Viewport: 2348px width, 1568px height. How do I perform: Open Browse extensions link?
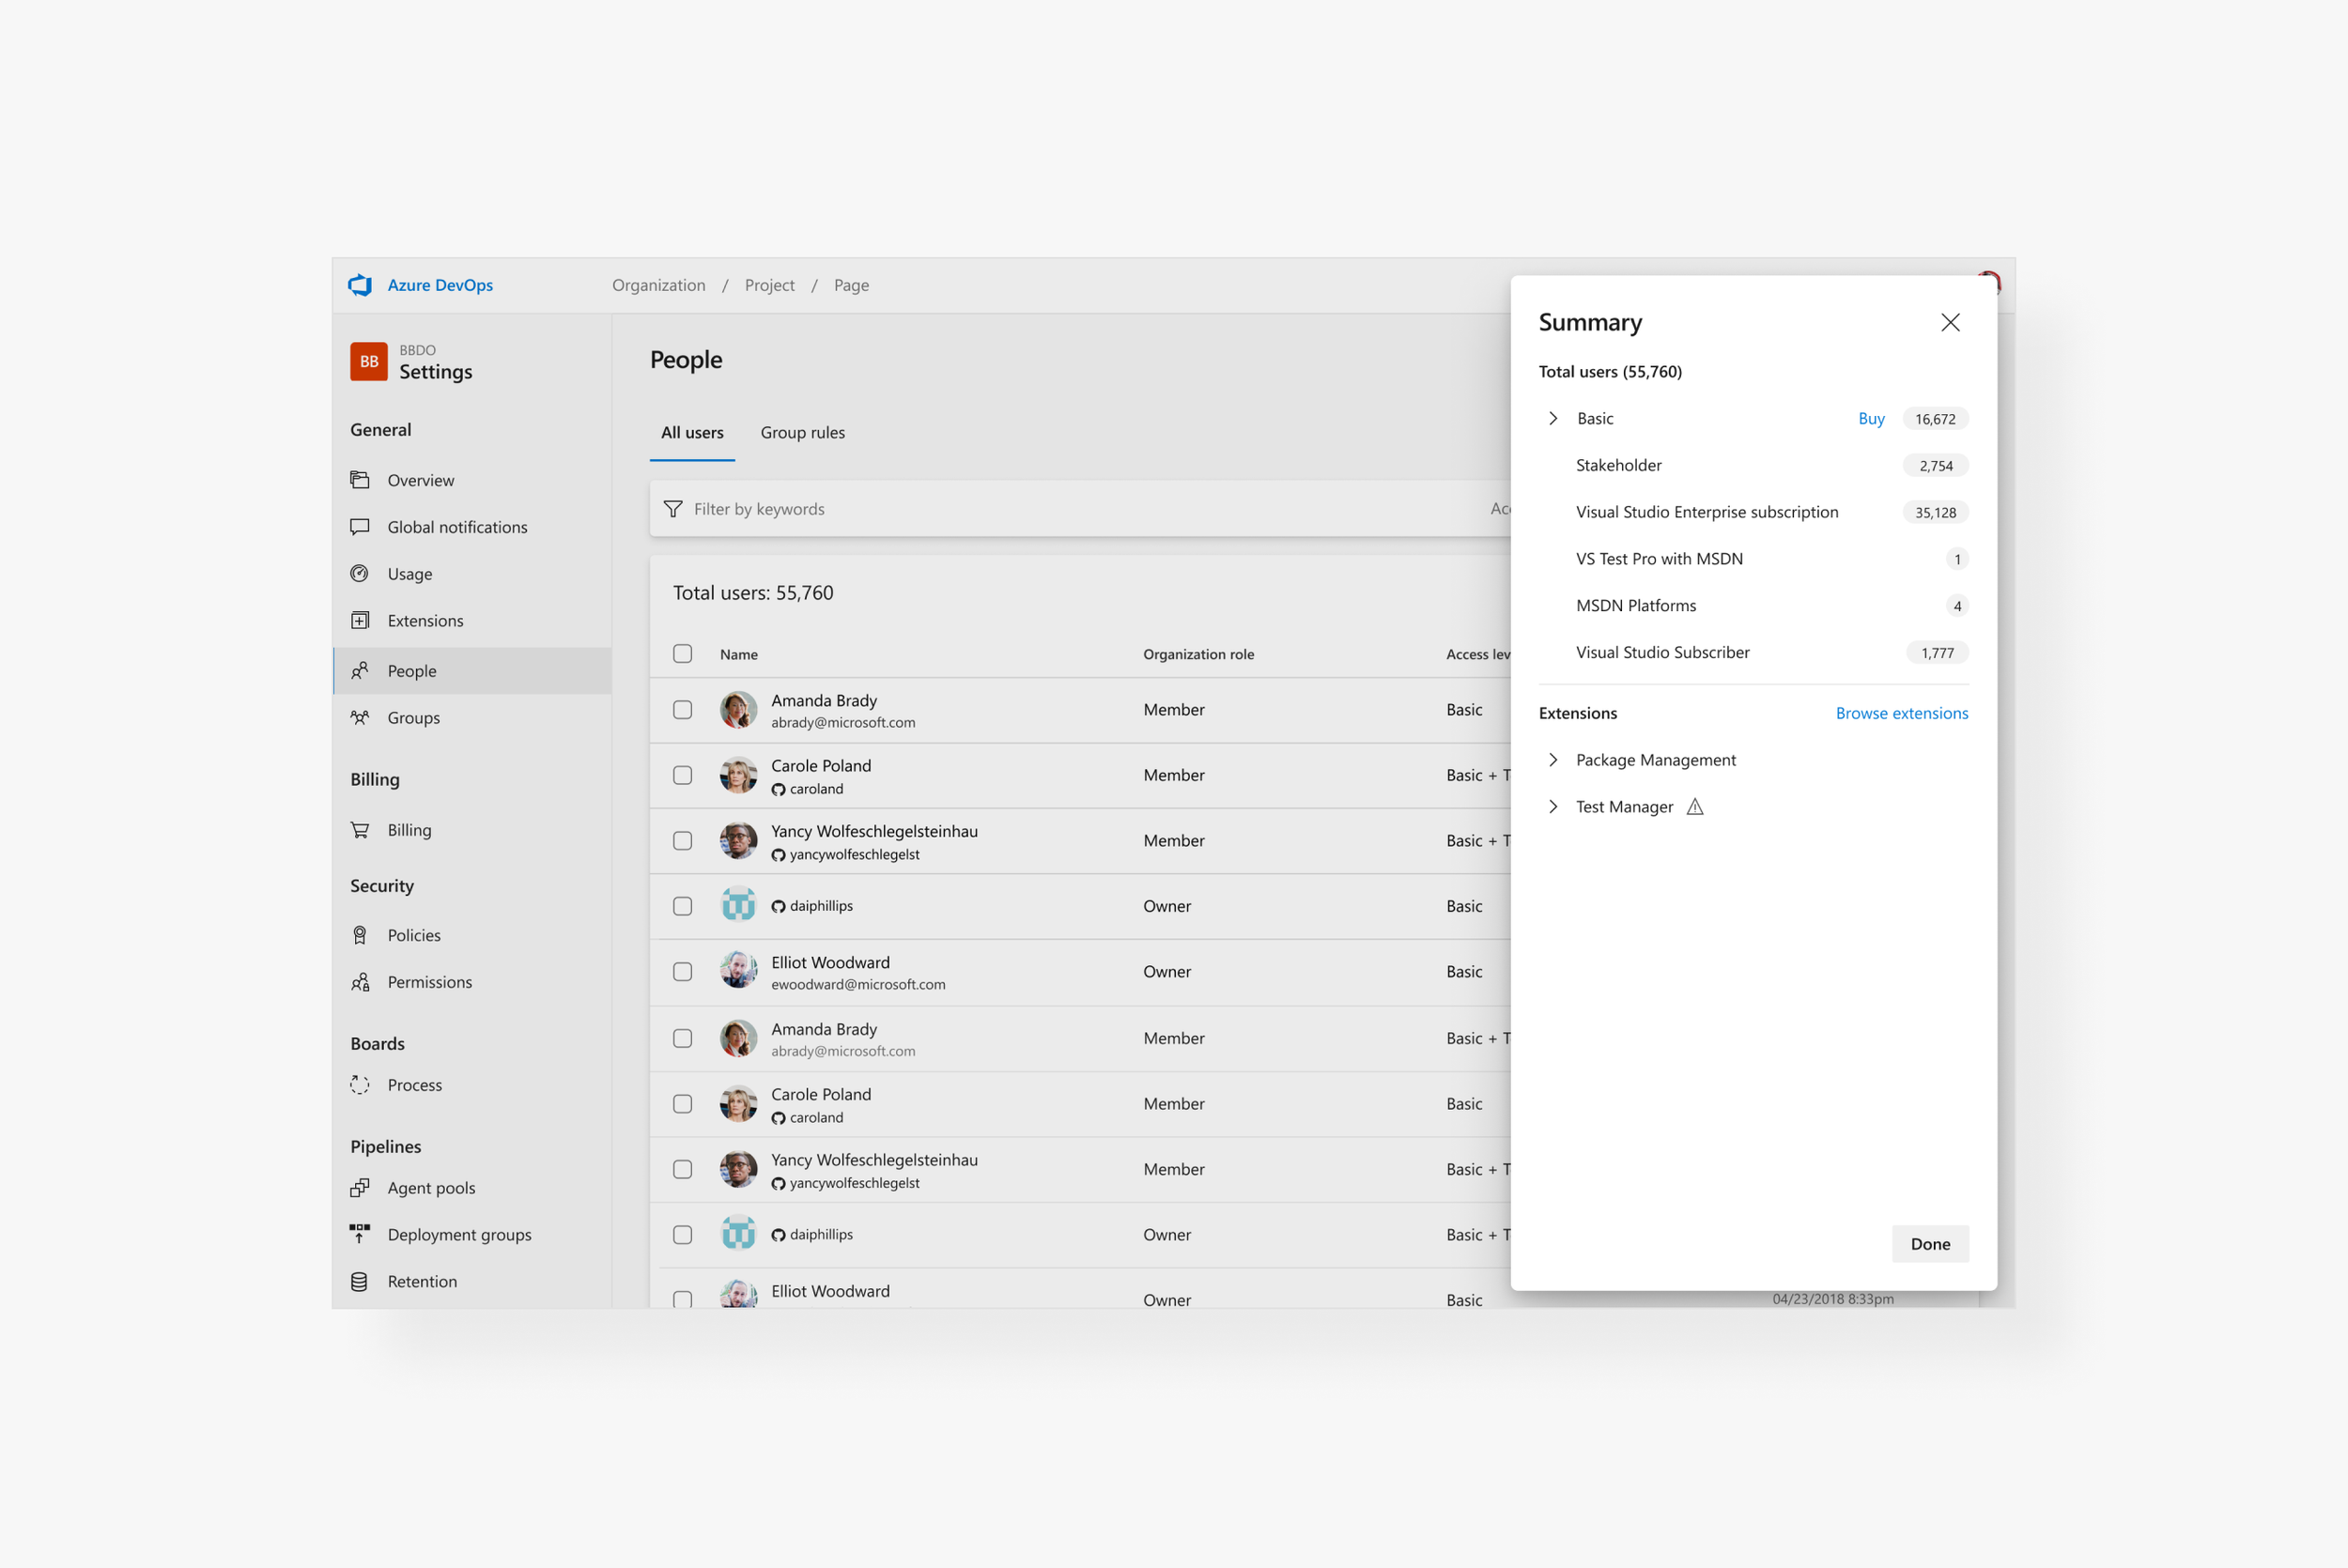pyautogui.click(x=1901, y=713)
